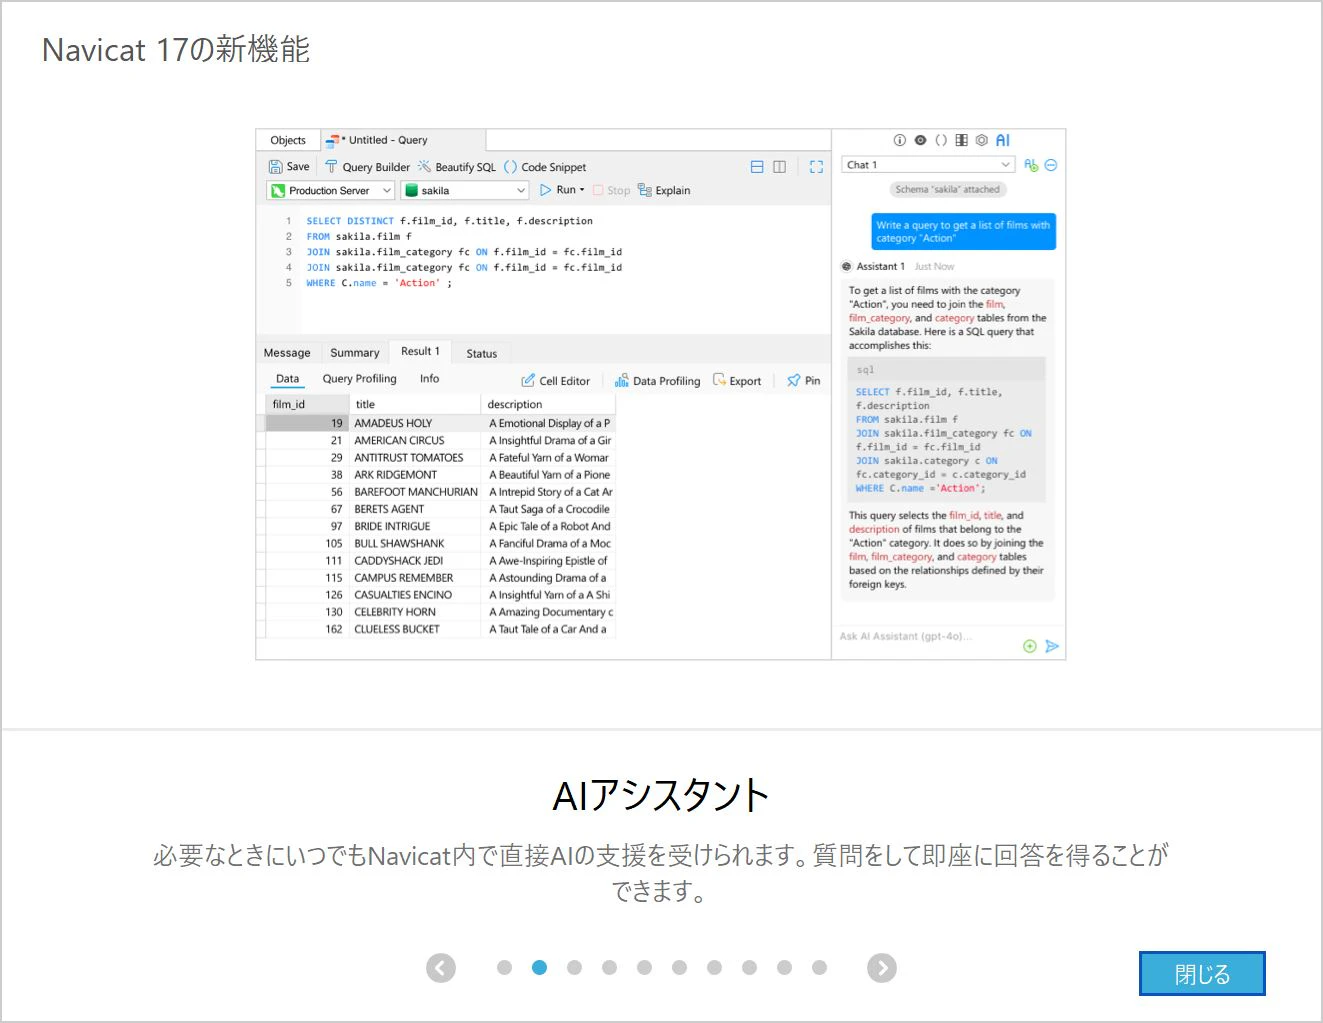Viewport: 1323px width, 1023px height.
Task: Jump to the ninth slide indicator dot
Action: click(784, 968)
